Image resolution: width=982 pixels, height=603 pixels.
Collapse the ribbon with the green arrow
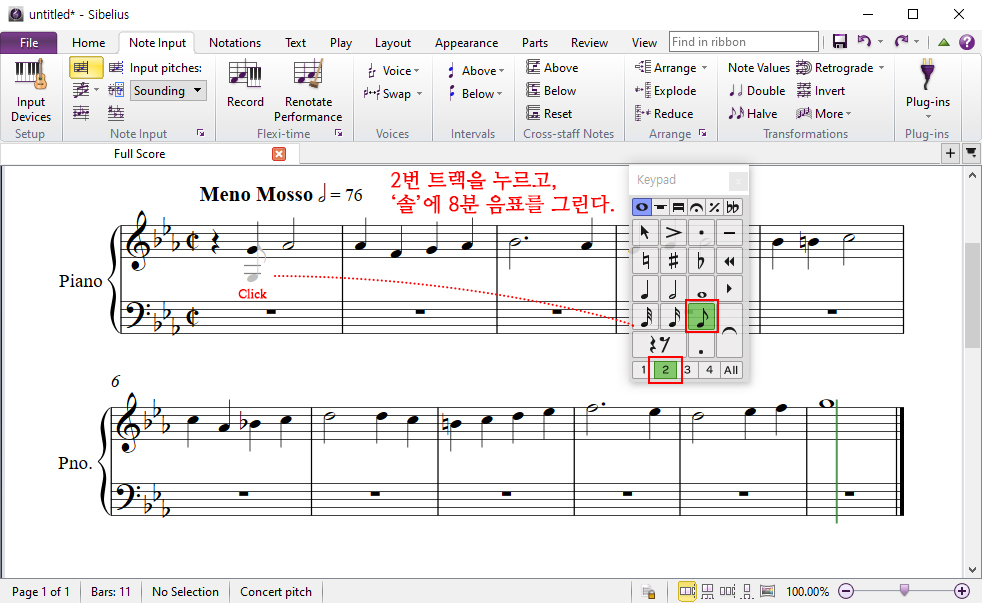click(944, 42)
